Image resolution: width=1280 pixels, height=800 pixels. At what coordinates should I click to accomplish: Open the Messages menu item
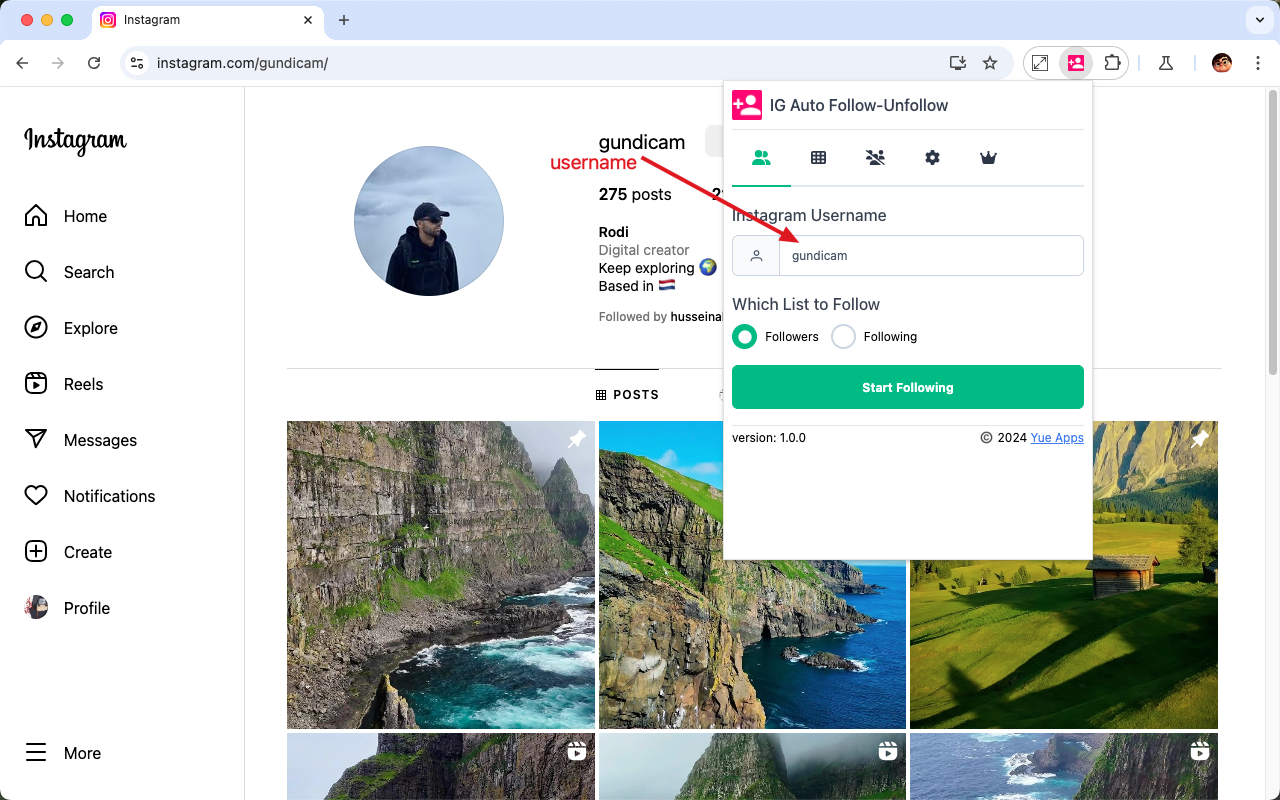[x=100, y=440]
